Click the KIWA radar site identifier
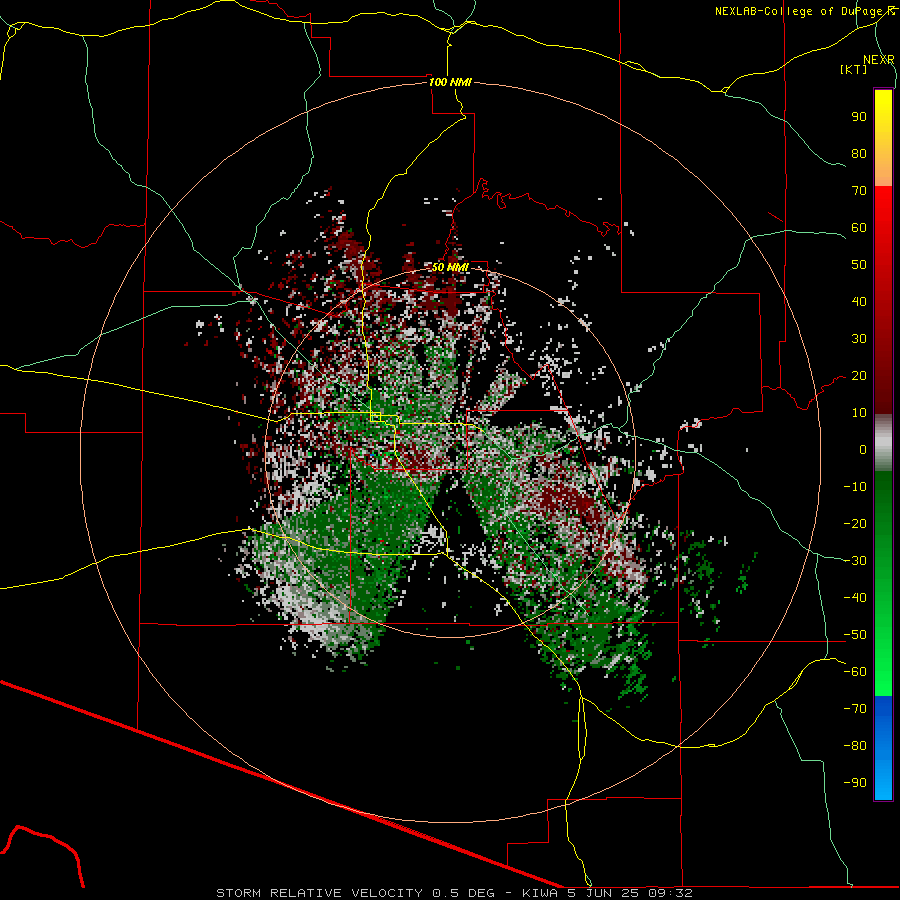This screenshot has height=900, width=900. (540, 893)
